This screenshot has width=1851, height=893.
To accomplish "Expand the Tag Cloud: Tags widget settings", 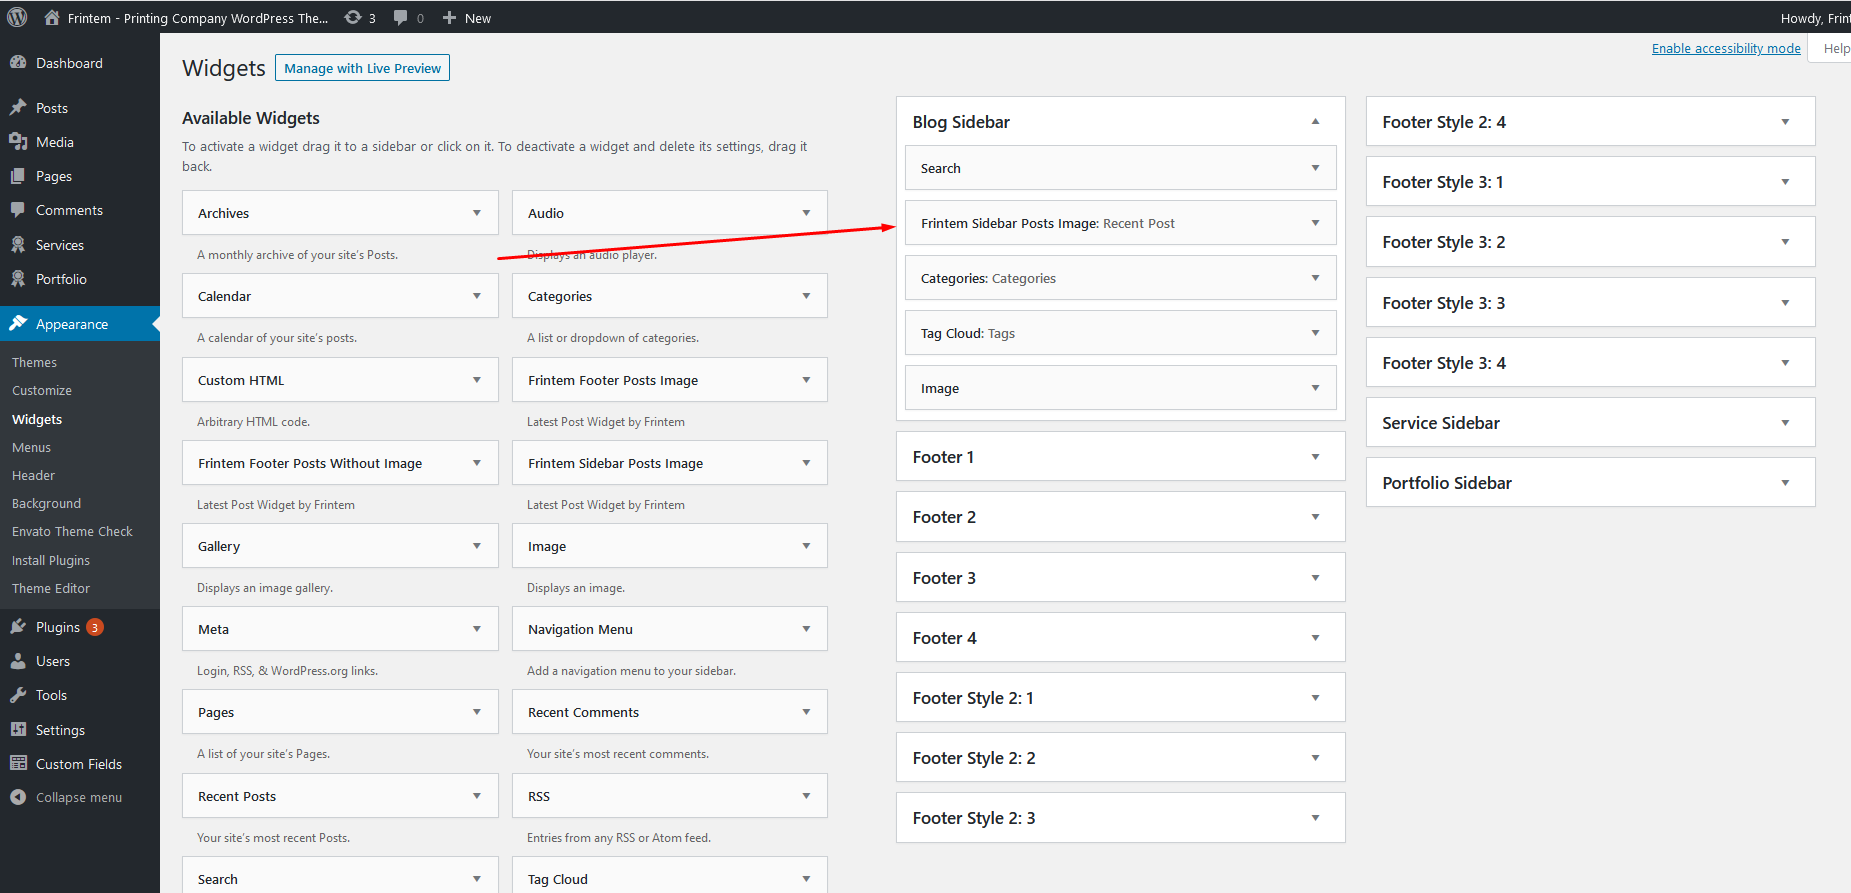I will coord(1315,333).
